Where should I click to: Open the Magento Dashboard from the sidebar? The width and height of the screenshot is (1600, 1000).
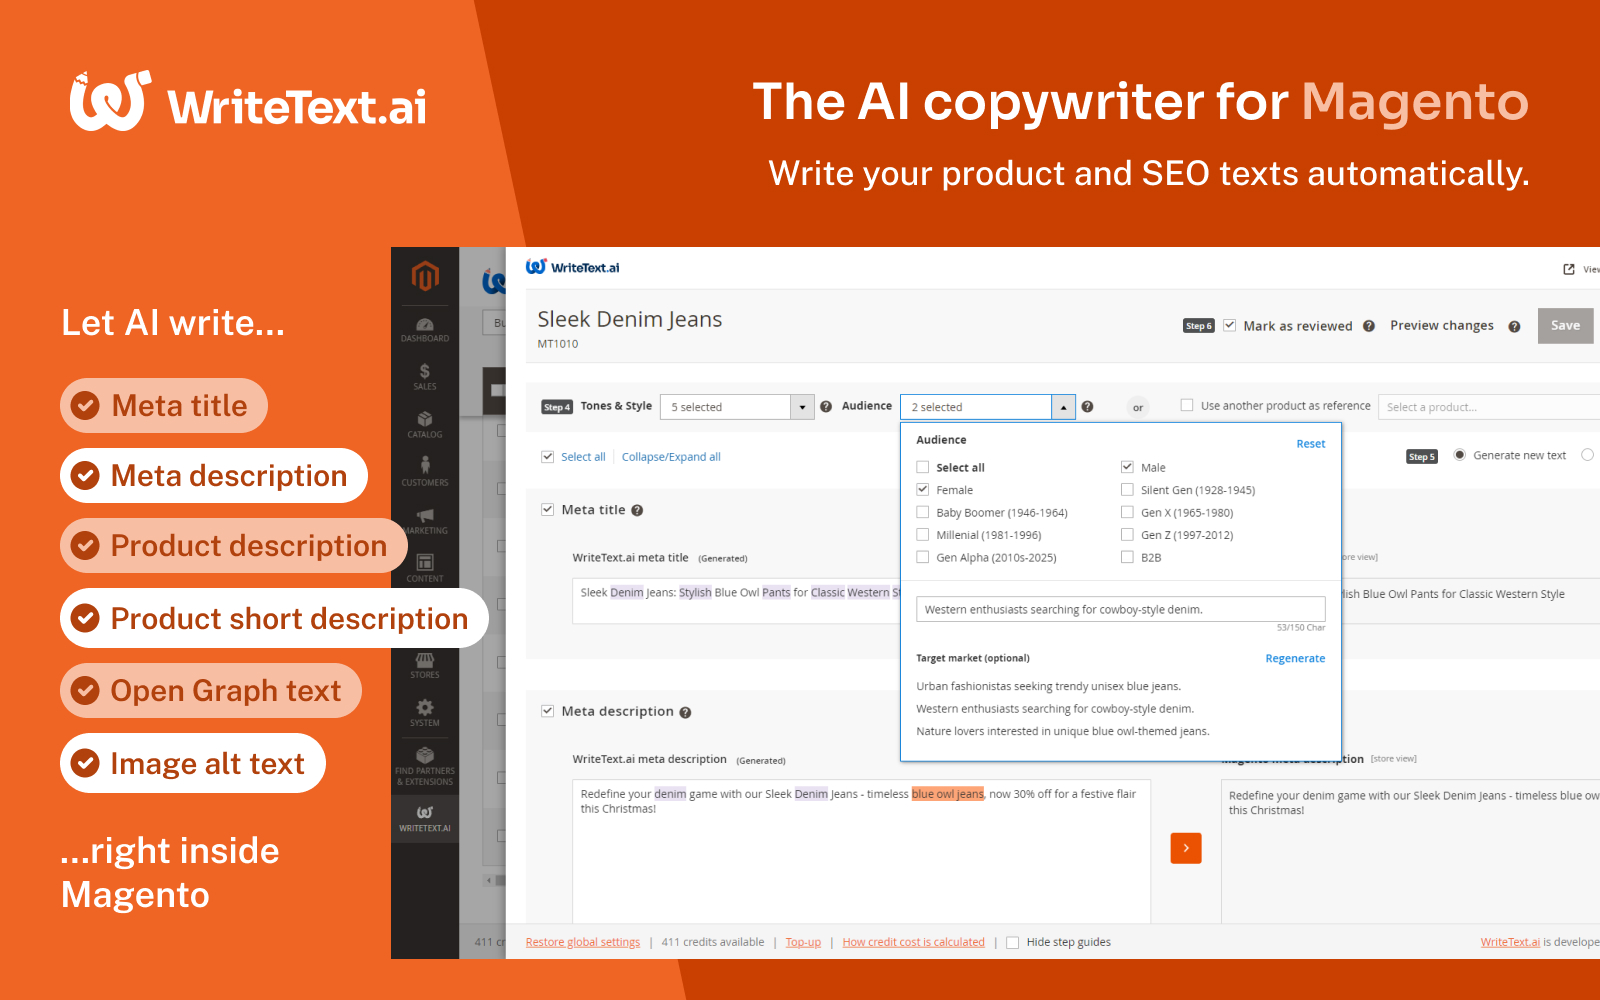coord(425,330)
